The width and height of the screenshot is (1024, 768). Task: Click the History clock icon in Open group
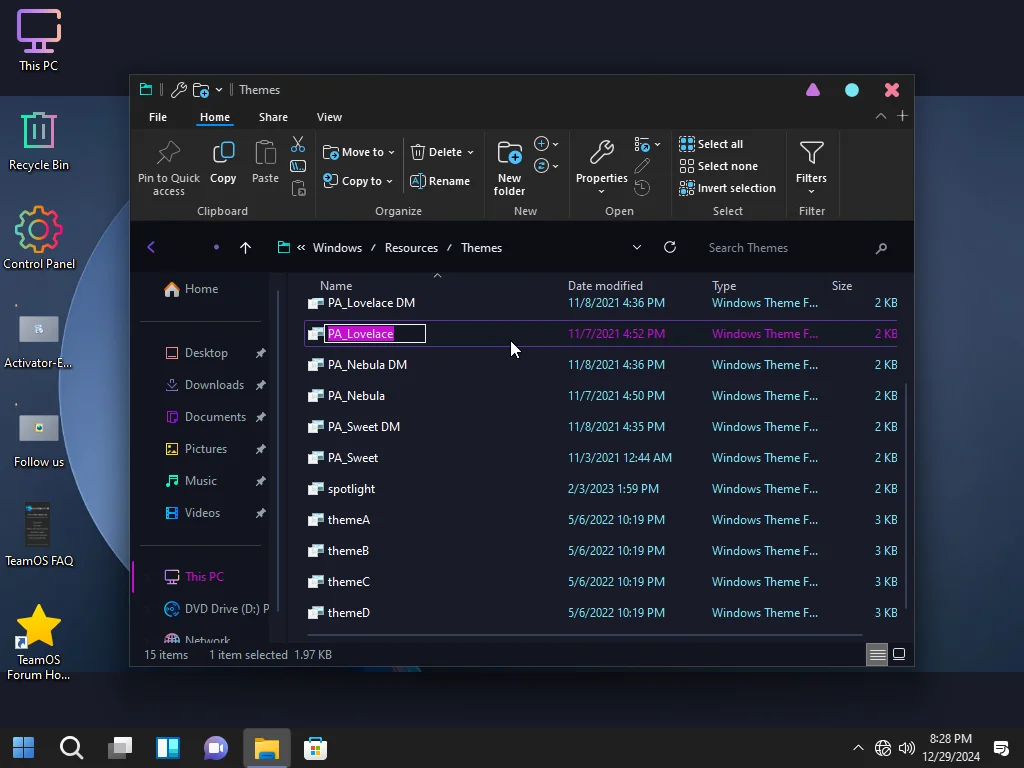coord(643,188)
